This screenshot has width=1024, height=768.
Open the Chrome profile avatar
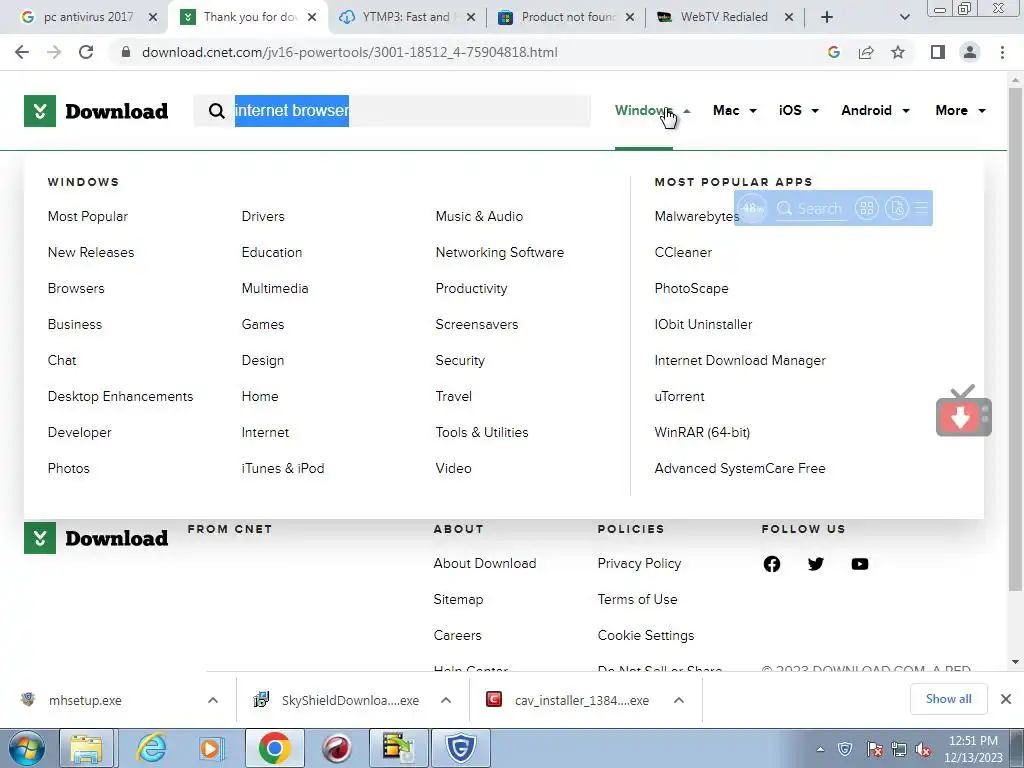[970, 52]
